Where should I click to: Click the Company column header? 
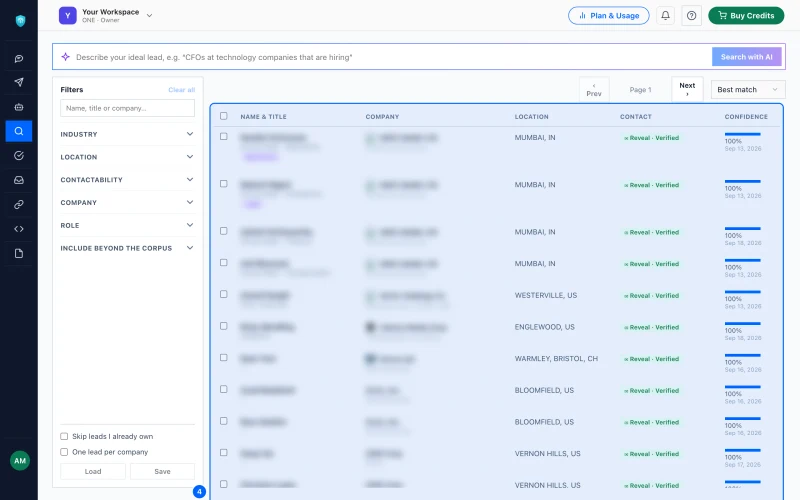382,117
